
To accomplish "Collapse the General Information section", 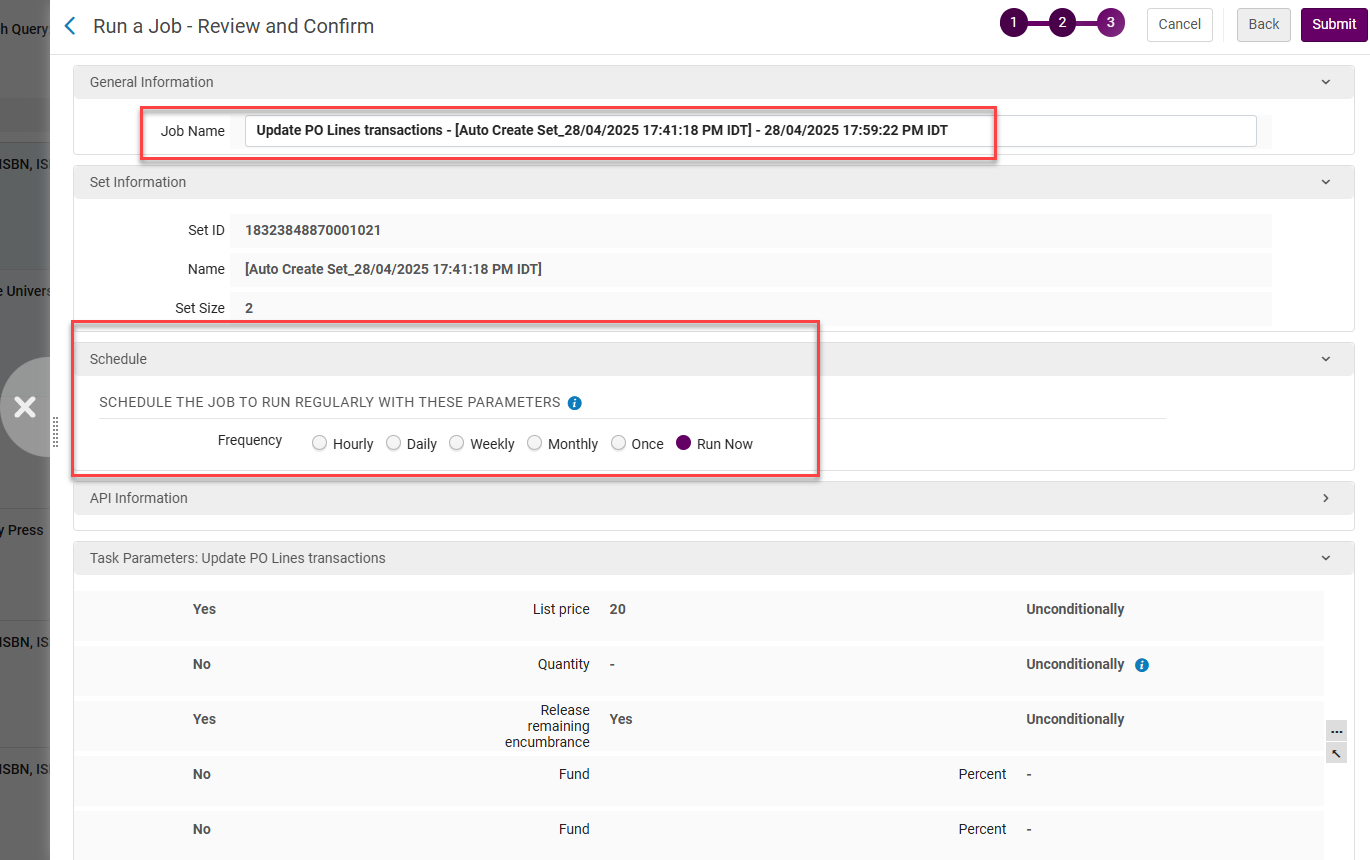I will pyautogui.click(x=1326, y=82).
